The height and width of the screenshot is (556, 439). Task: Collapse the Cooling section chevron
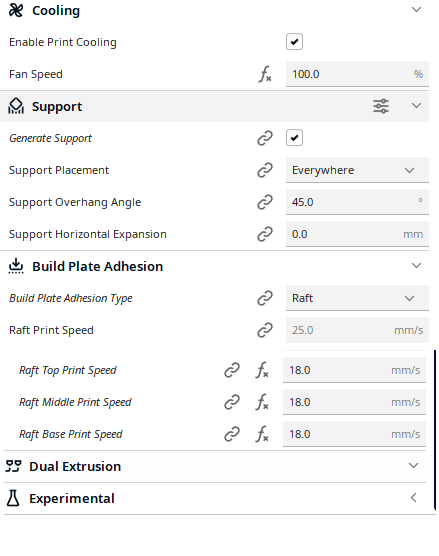coord(416,10)
